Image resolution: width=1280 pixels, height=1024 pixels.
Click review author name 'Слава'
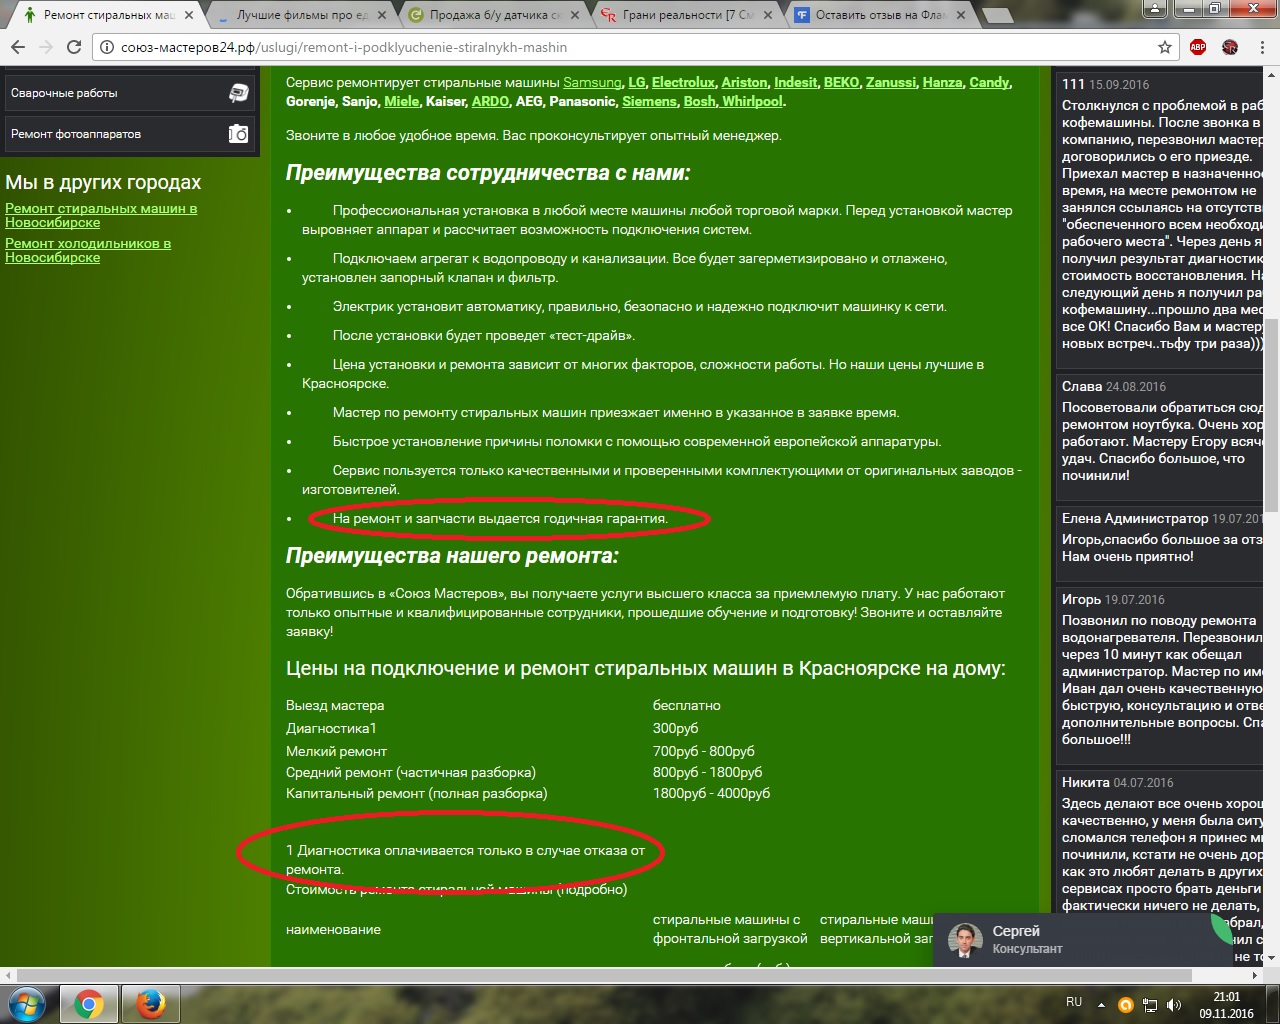(x=1082, y=386)
